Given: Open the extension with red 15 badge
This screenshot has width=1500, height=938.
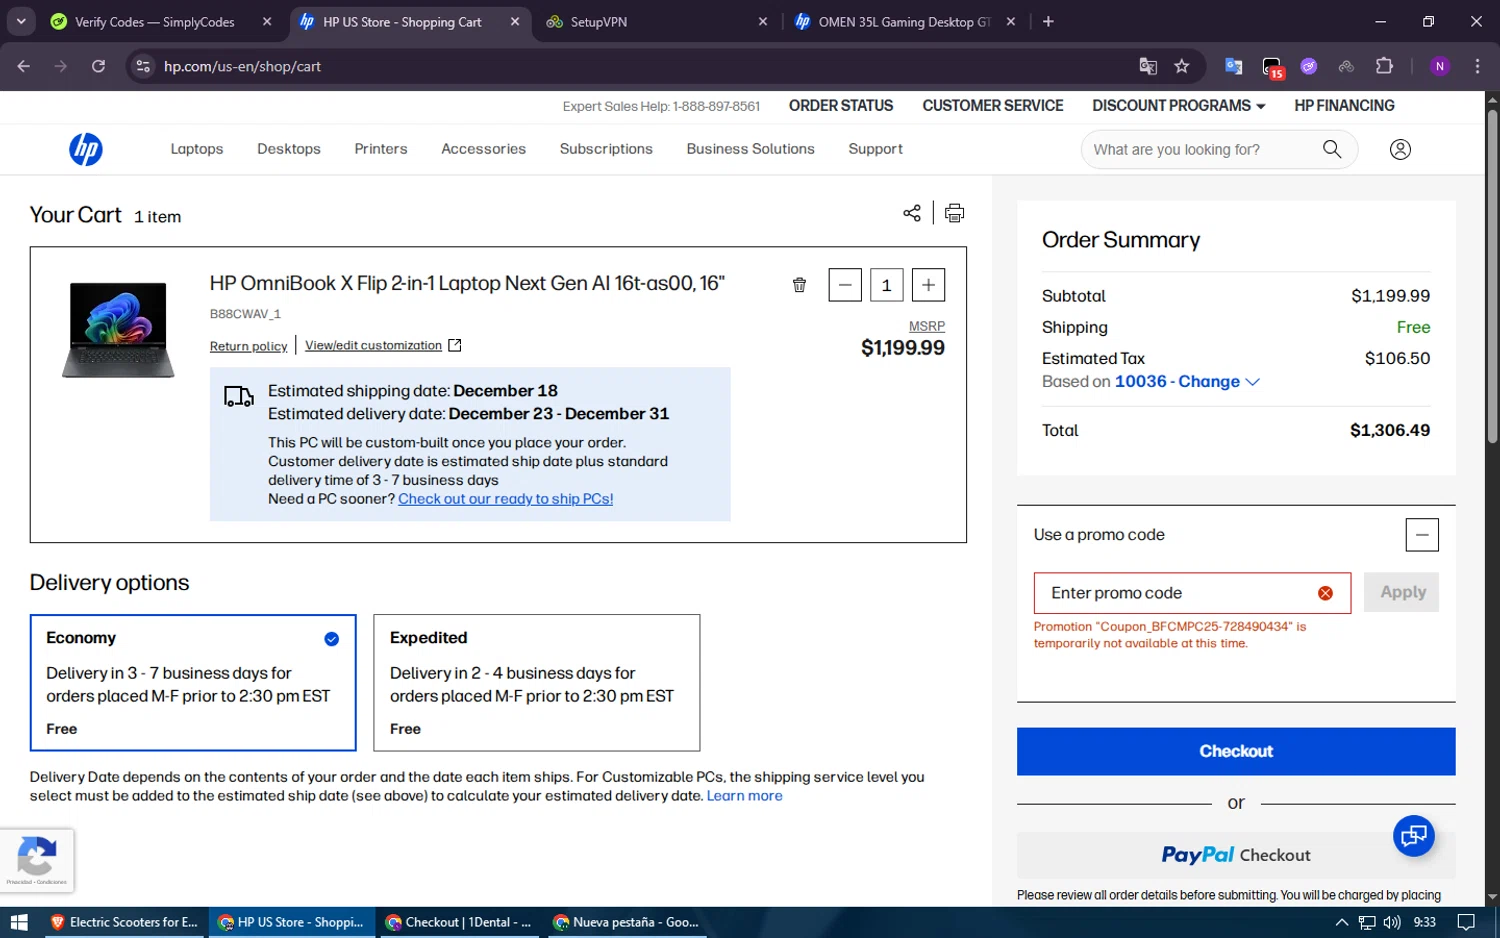Looking at the screenshot, I should coord(1272,67).
